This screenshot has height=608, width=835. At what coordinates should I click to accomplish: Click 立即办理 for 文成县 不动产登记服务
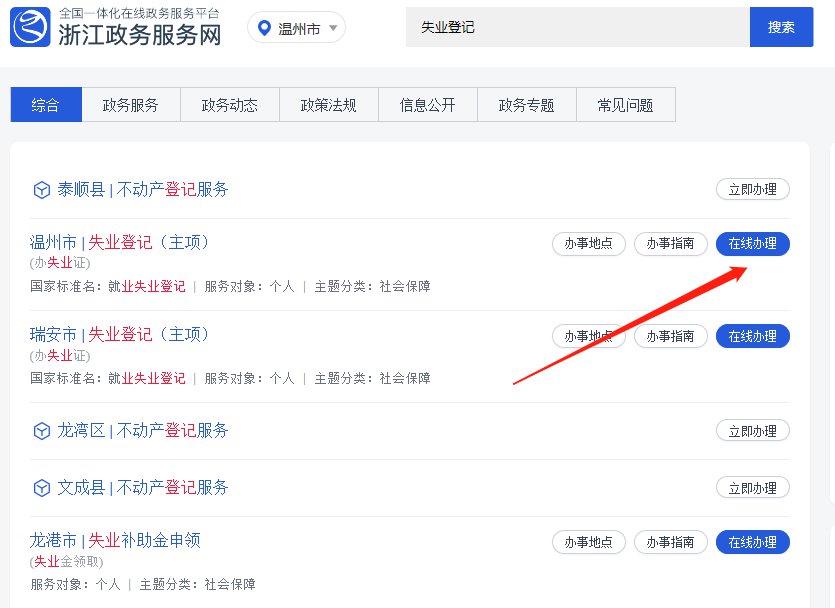752,488
